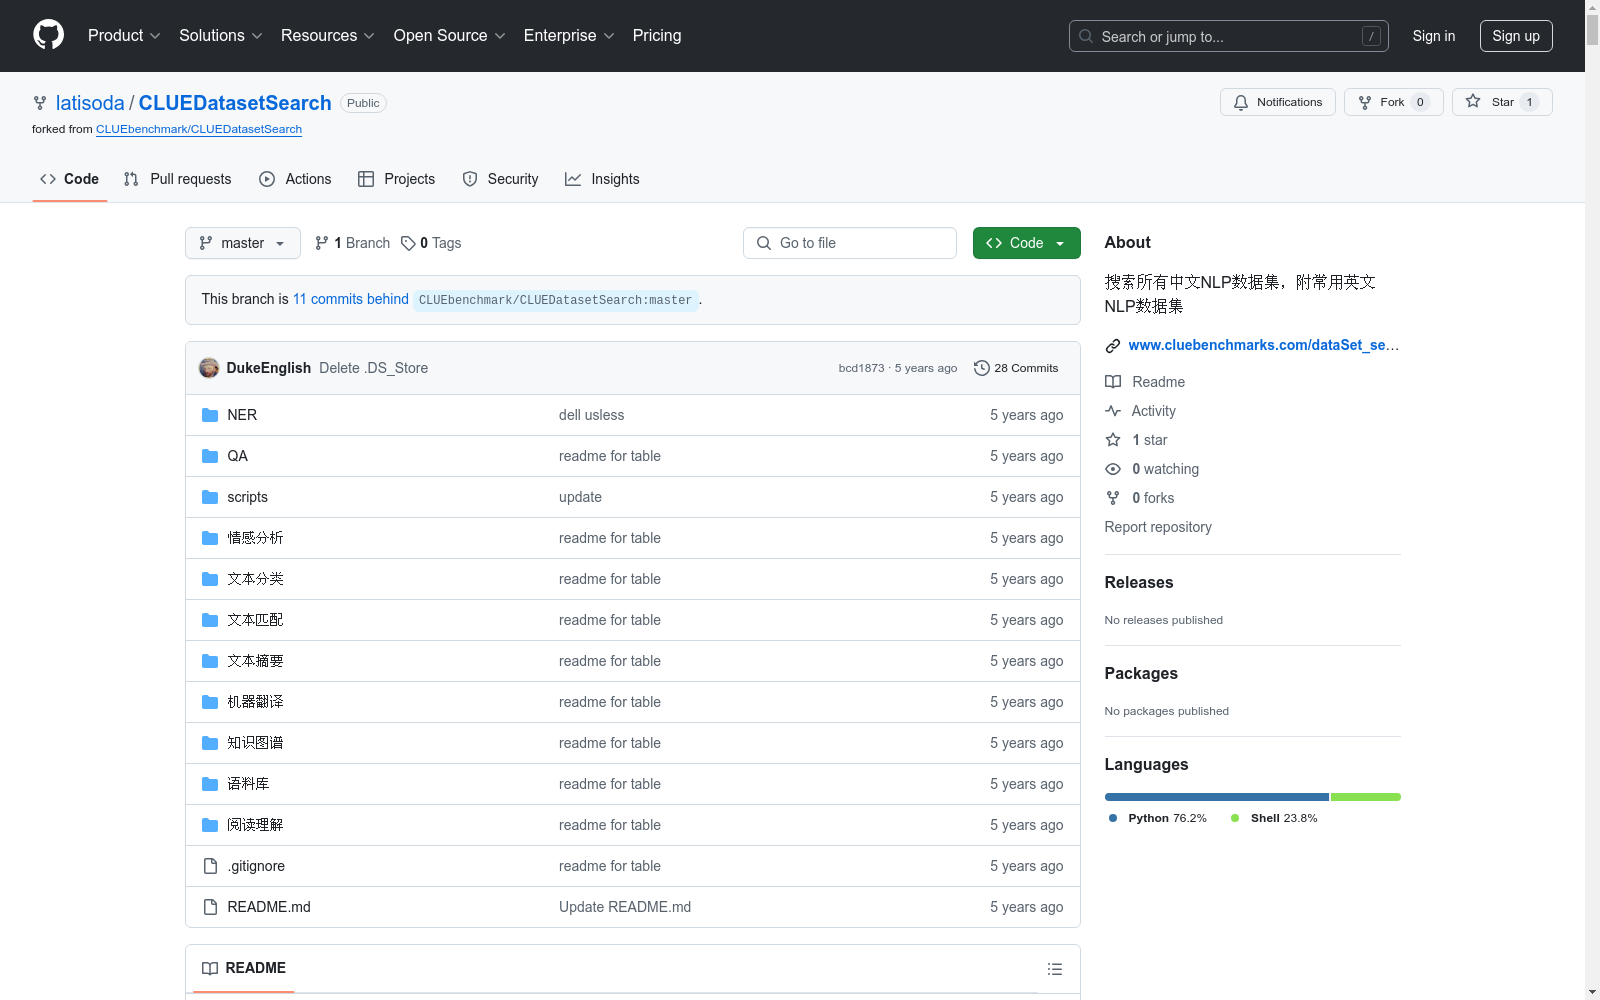Click the eye icon beside '0 watching'
Viewport: 1600px width, 1000px height.
click(1113, 469)
